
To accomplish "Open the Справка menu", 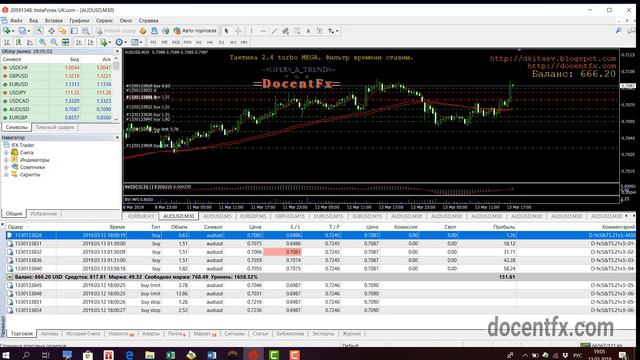I will 149,20.
